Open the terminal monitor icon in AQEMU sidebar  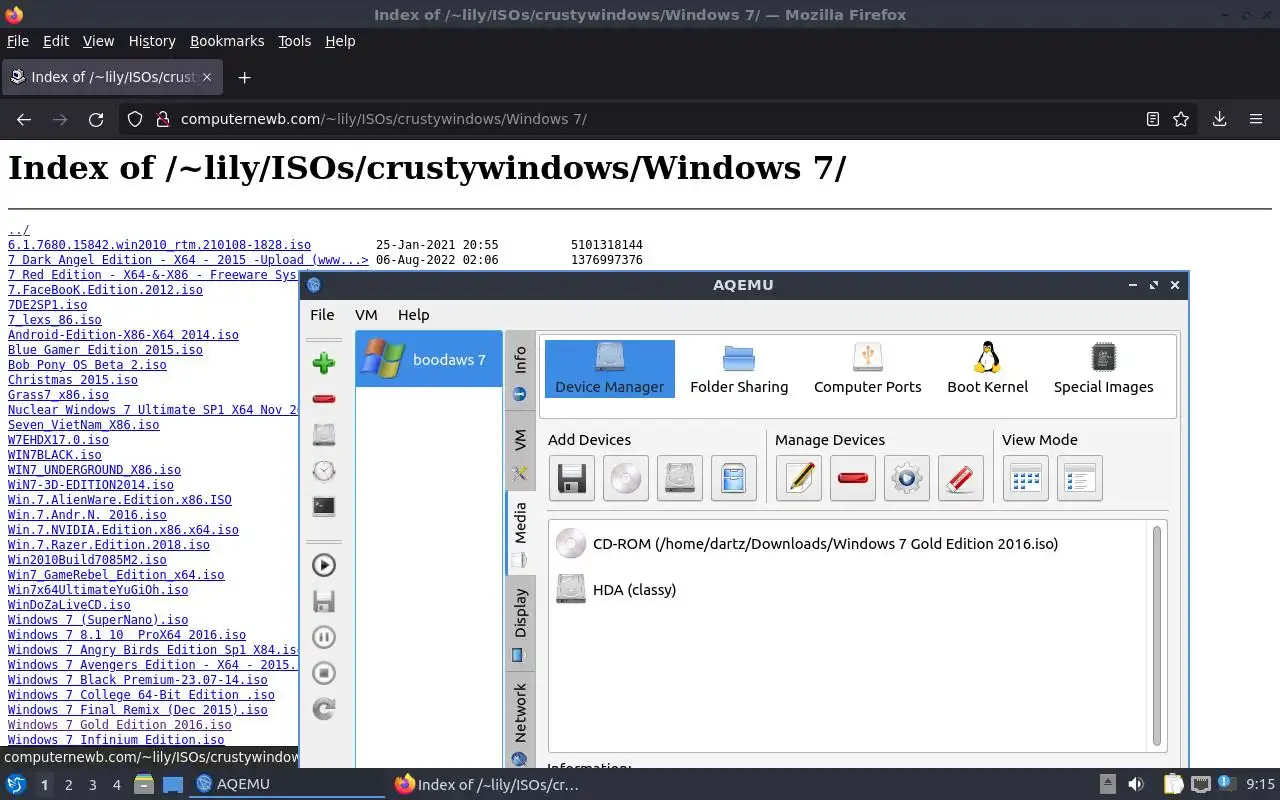tap(323, 507)
